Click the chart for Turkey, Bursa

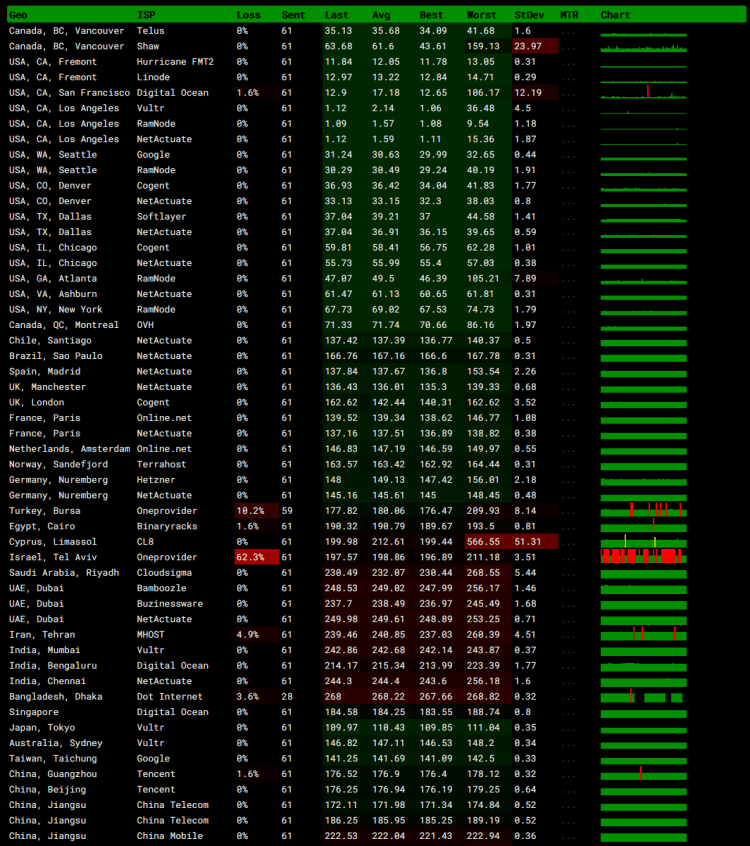pos(643,510)
